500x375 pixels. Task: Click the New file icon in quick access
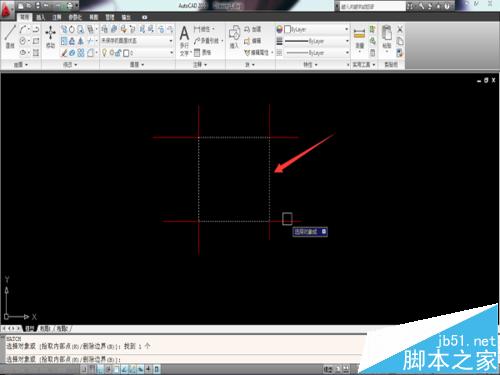pyautogui.click(x=22, y=6)
